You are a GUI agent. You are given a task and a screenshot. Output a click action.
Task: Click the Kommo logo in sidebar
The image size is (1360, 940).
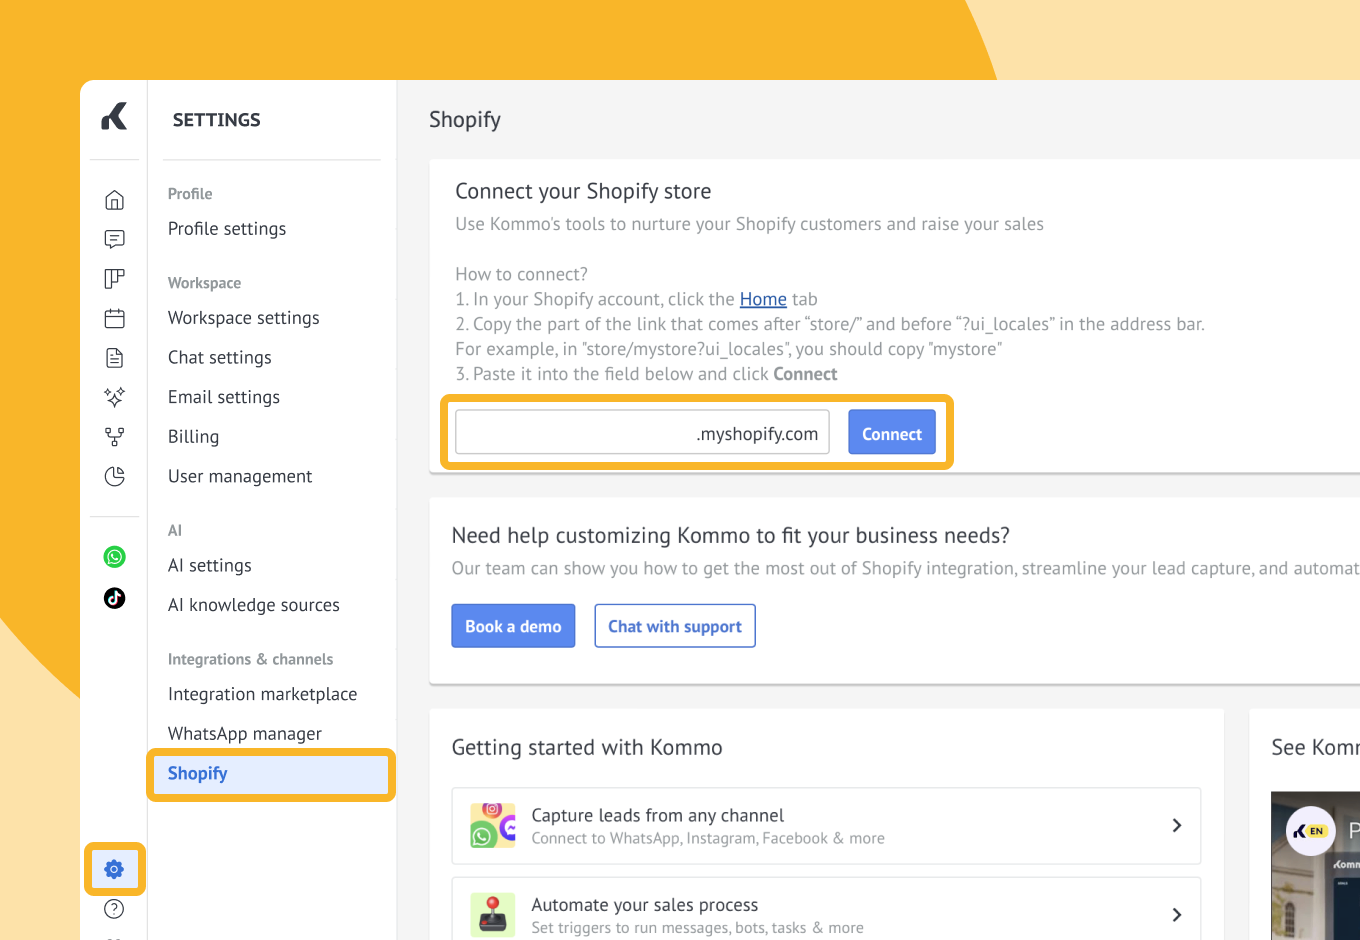(114, 117)
